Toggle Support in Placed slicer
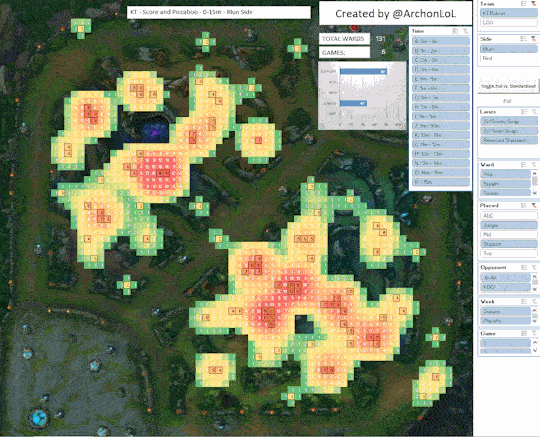Viewport: 540px width, 437px height. coord(509,243)
